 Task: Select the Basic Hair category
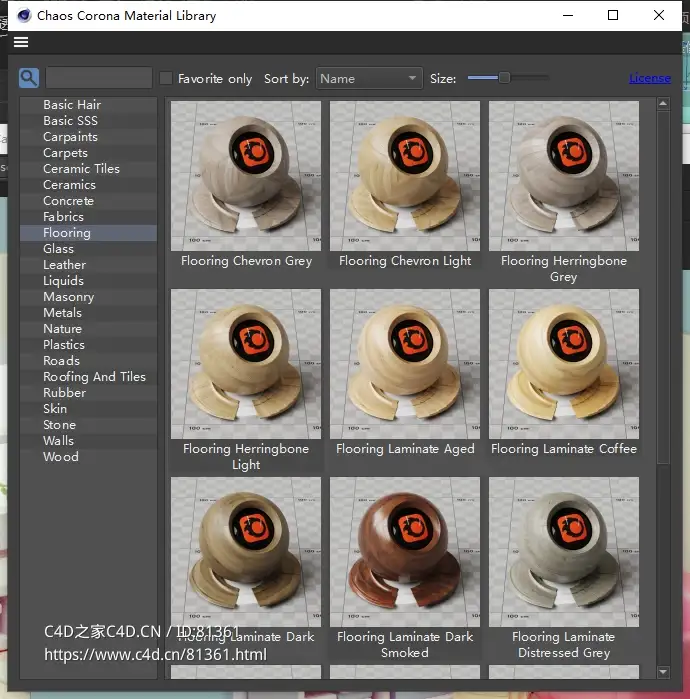(x=88, y=105)
